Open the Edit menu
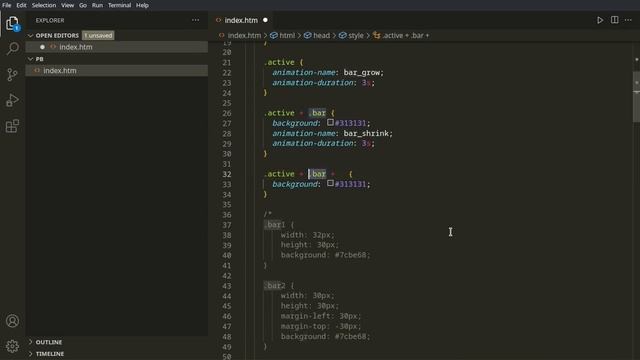 [21, 5]
